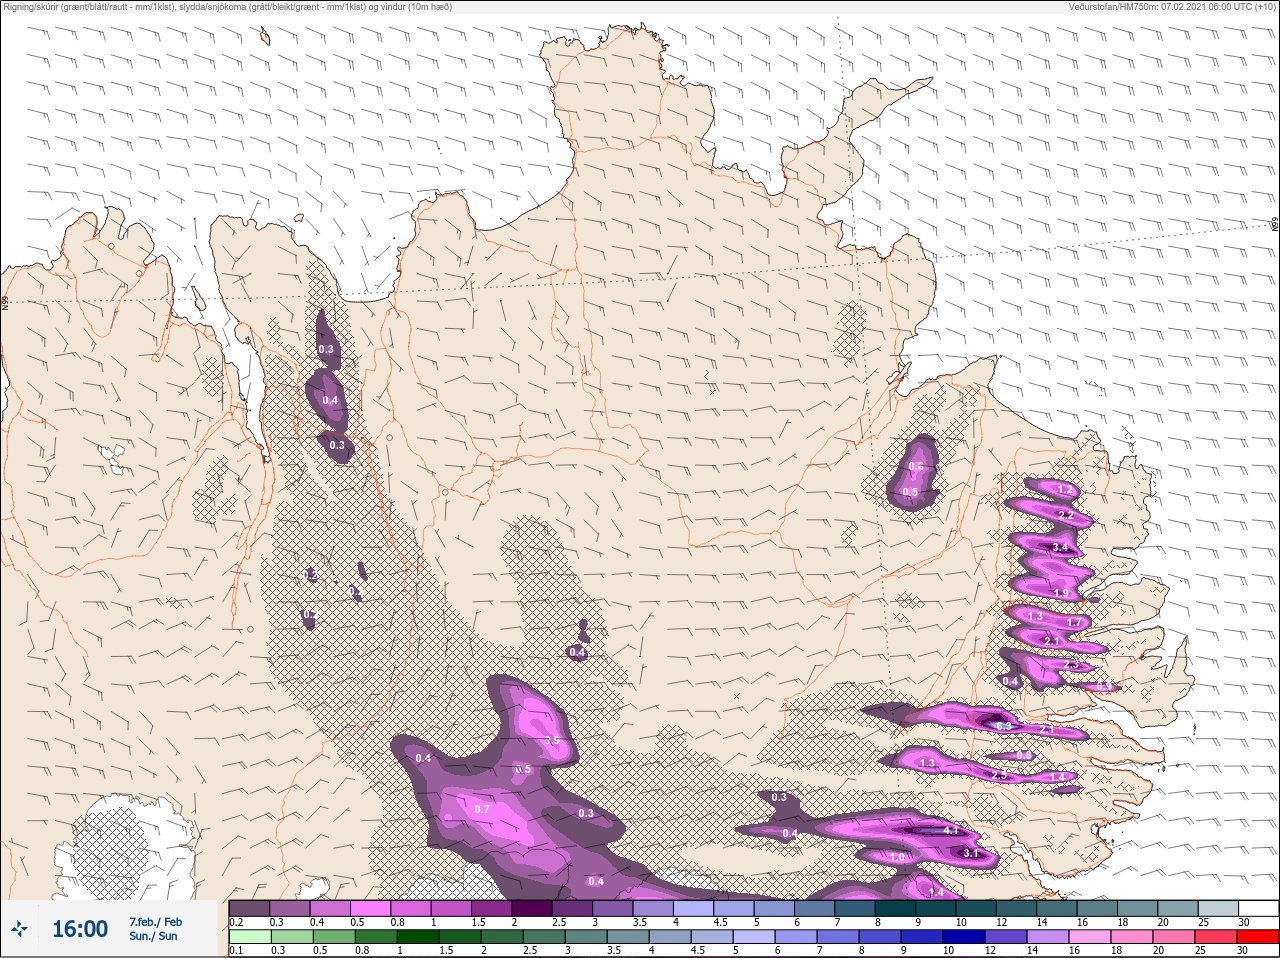Viewport: 1280px width, 958px height.
Task: Click the '4.1' precipitation value on map
Action: coord(951,830)
